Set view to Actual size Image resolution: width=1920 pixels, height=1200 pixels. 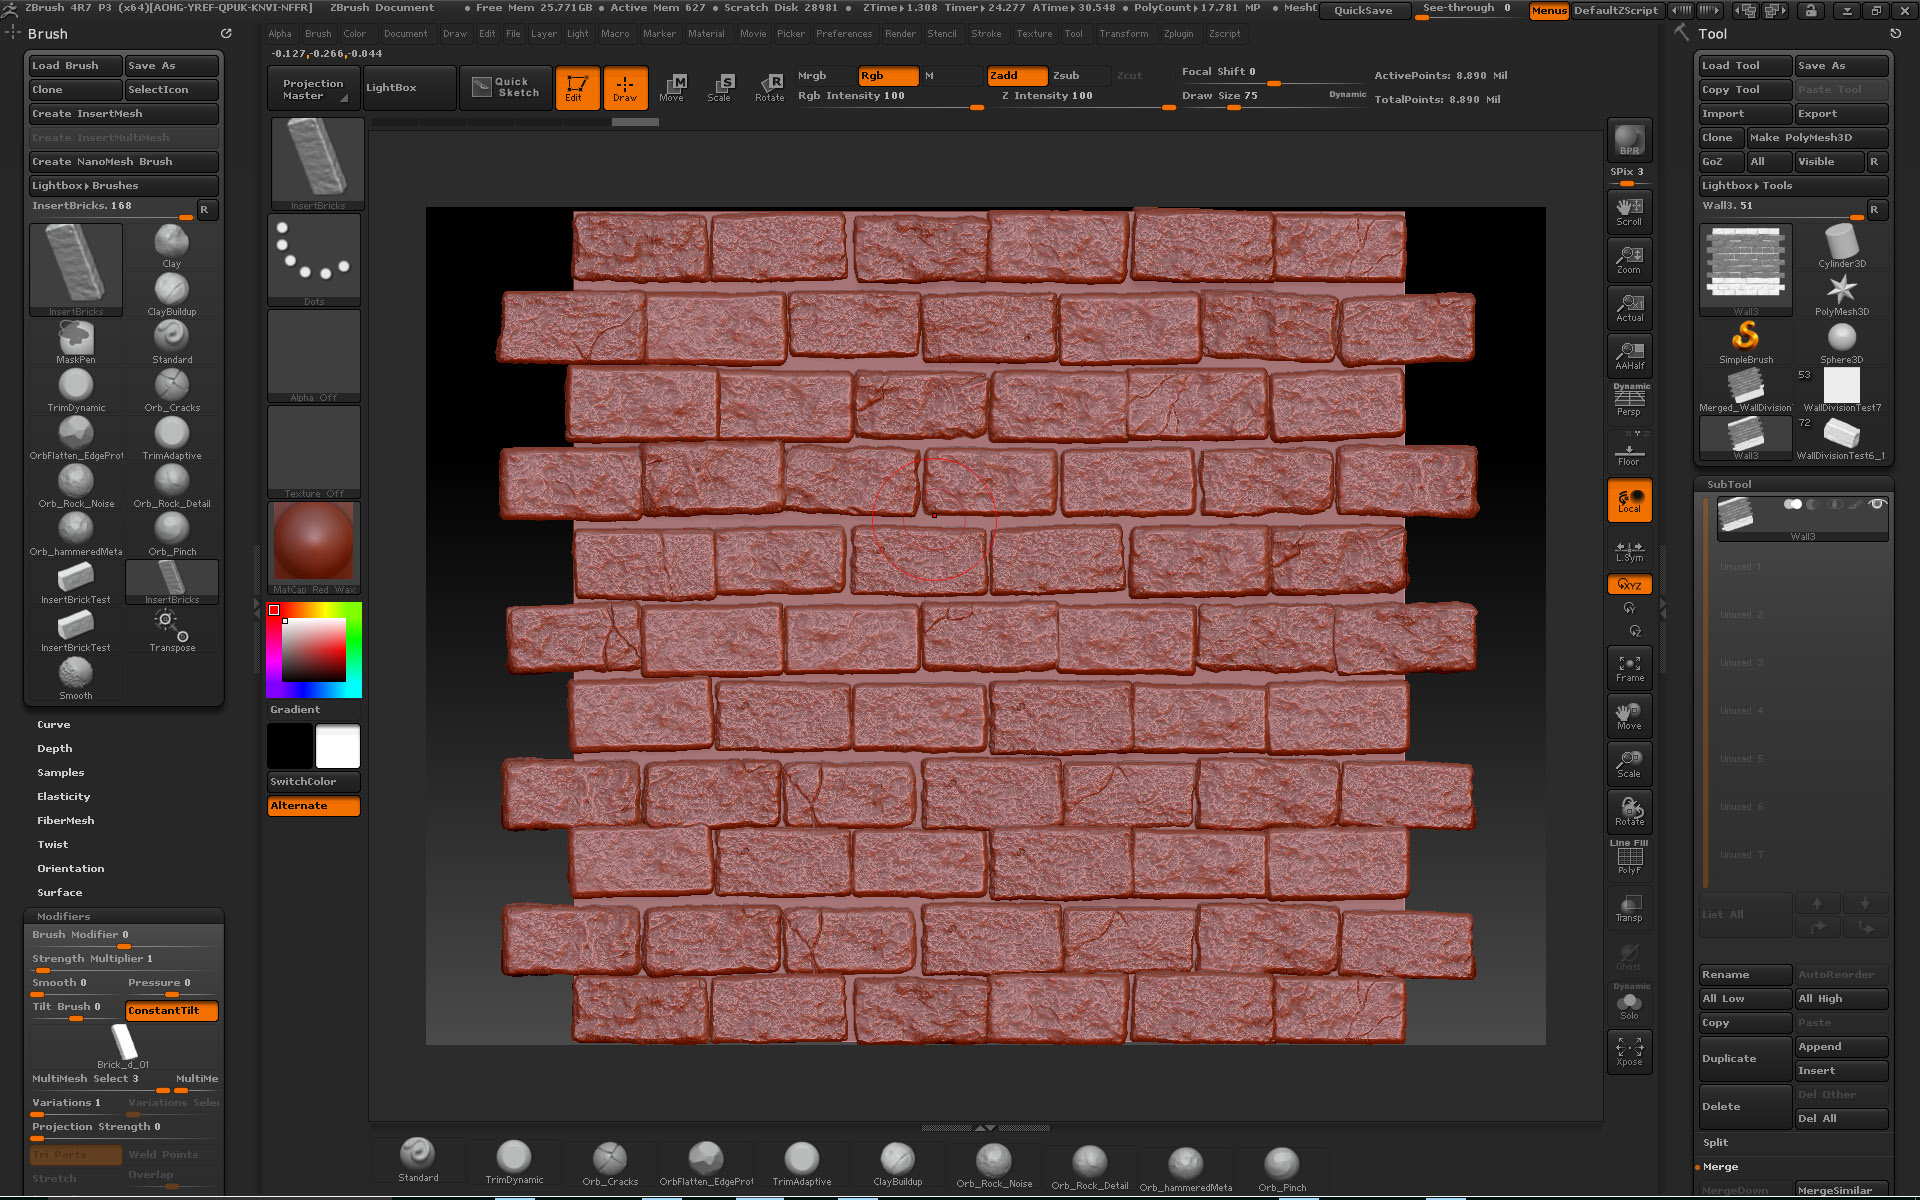pos(1629,308)
